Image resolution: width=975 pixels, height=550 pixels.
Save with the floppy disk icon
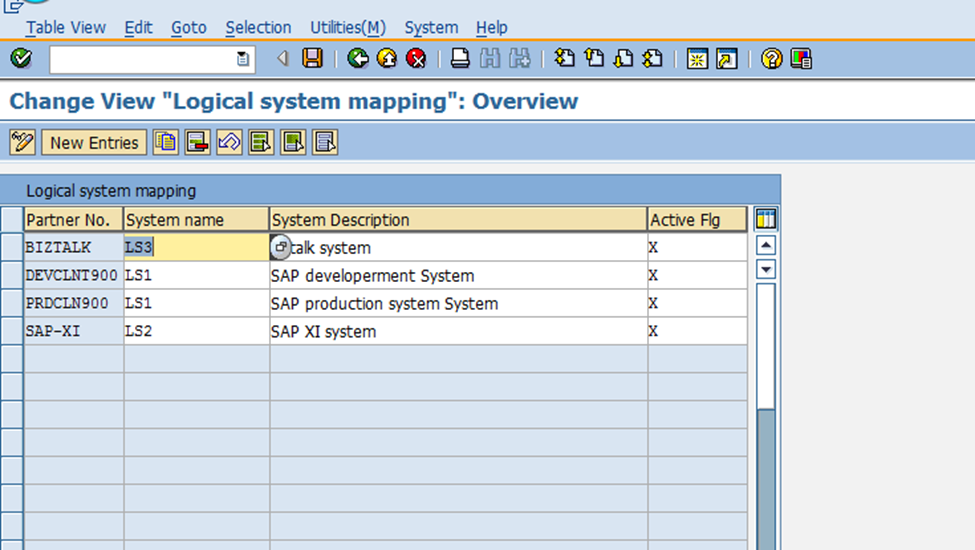(312, 58)
